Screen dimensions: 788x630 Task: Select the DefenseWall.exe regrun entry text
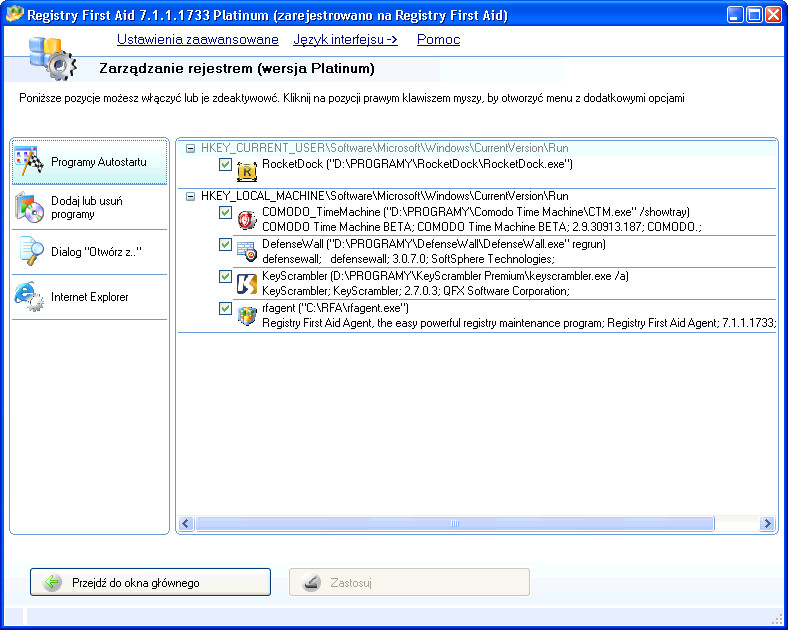point(434,244)
